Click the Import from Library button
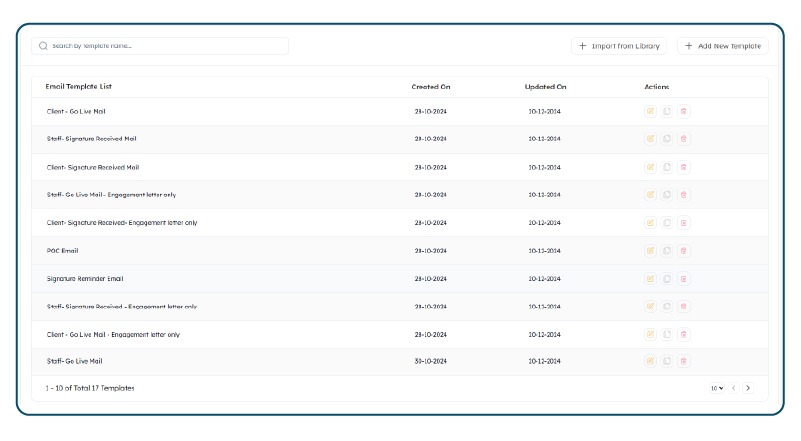The image size is (801, 441). [x=619, y=46]
